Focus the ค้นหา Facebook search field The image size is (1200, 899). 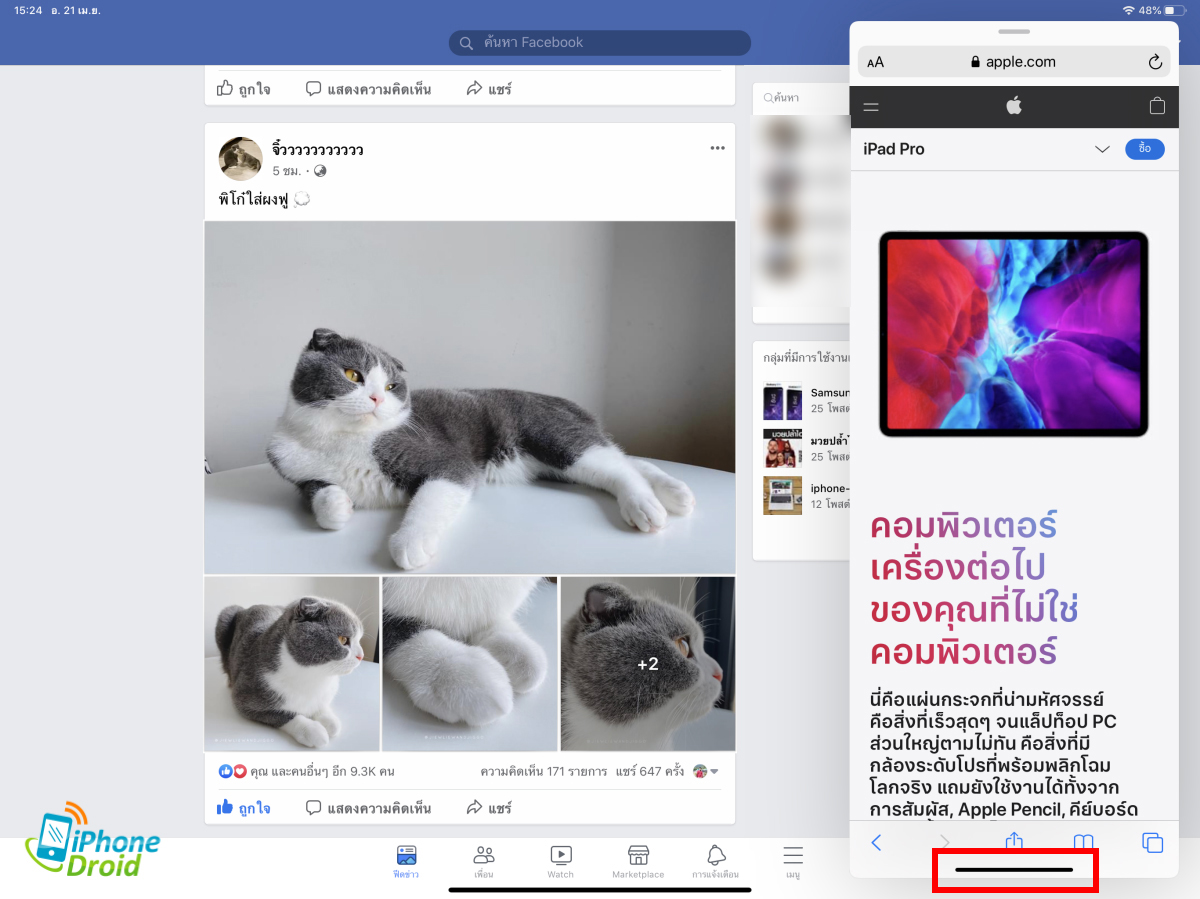point(600,42)
